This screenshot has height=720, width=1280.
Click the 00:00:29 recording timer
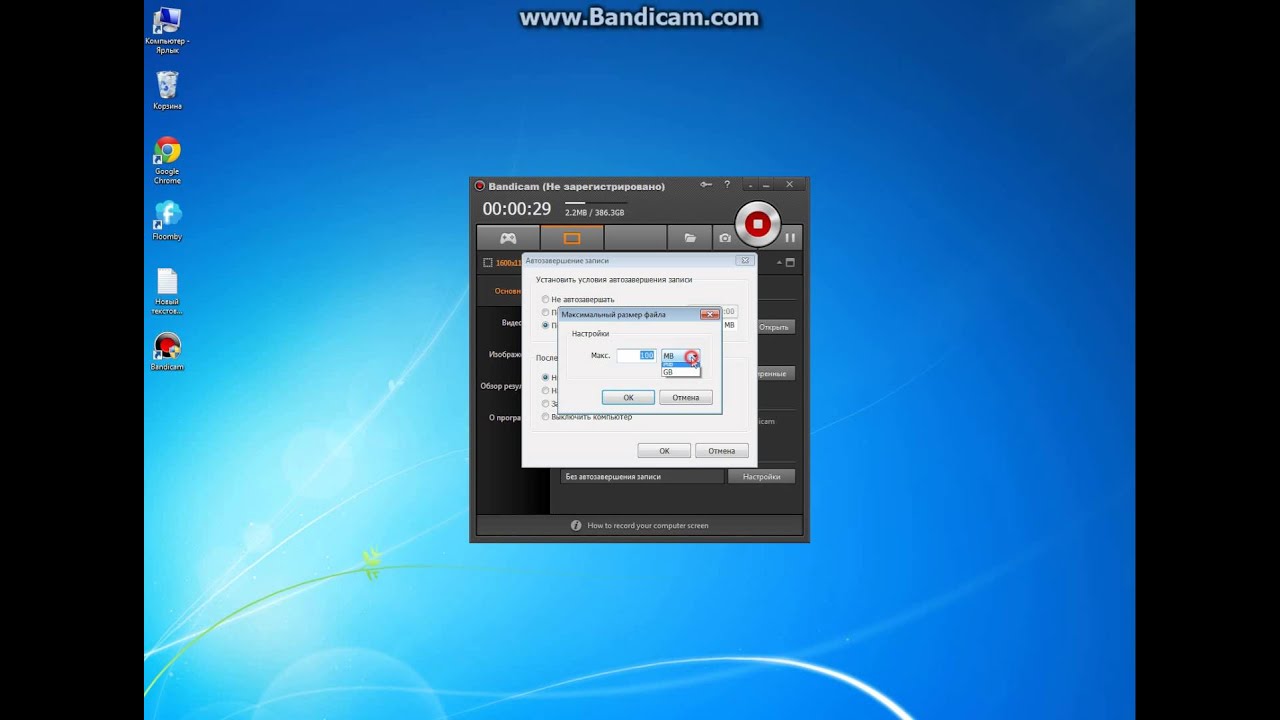point(517,209)
